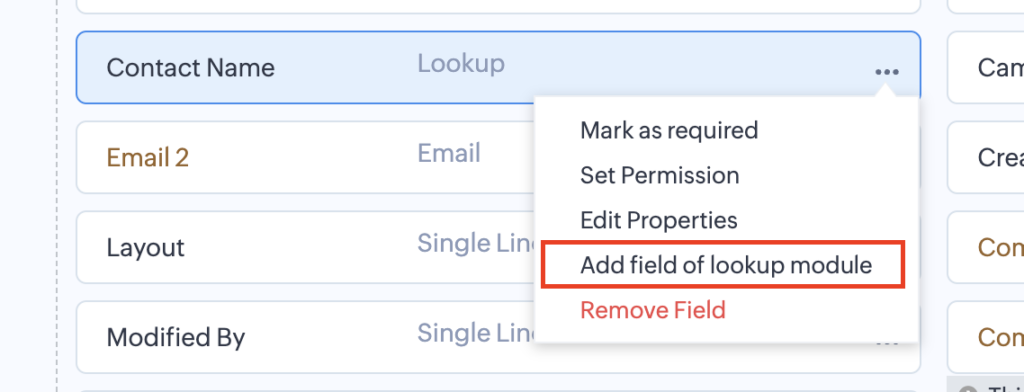Select the red Remove Field option

(x=652, y=310)
